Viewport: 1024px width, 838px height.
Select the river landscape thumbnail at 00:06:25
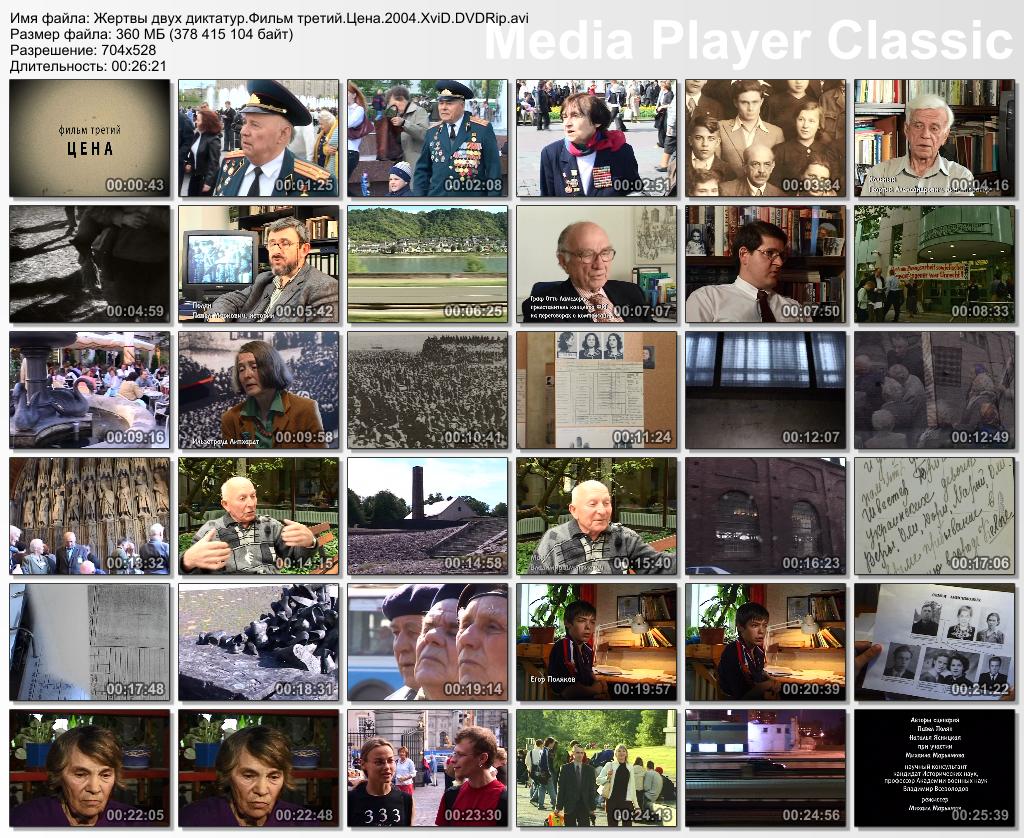point(427,264)
